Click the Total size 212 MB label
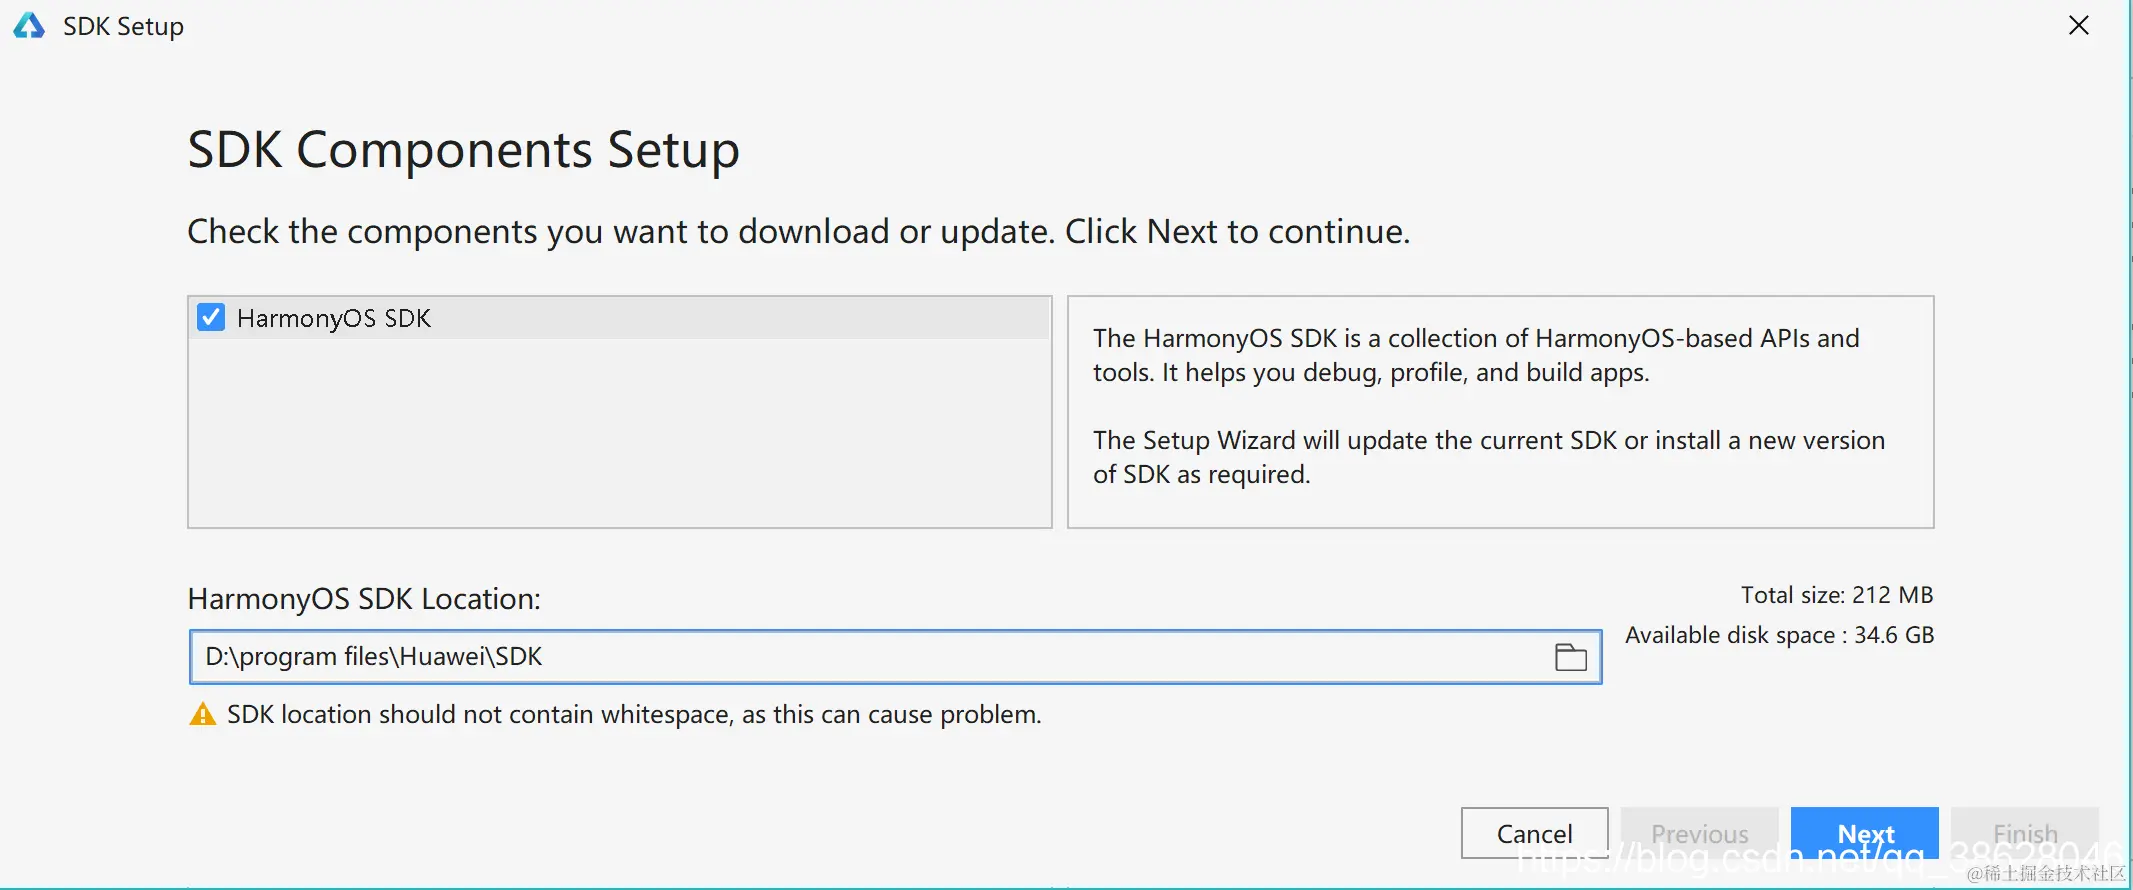Viewport: 2133px width, 890px height. [1837, 595]
